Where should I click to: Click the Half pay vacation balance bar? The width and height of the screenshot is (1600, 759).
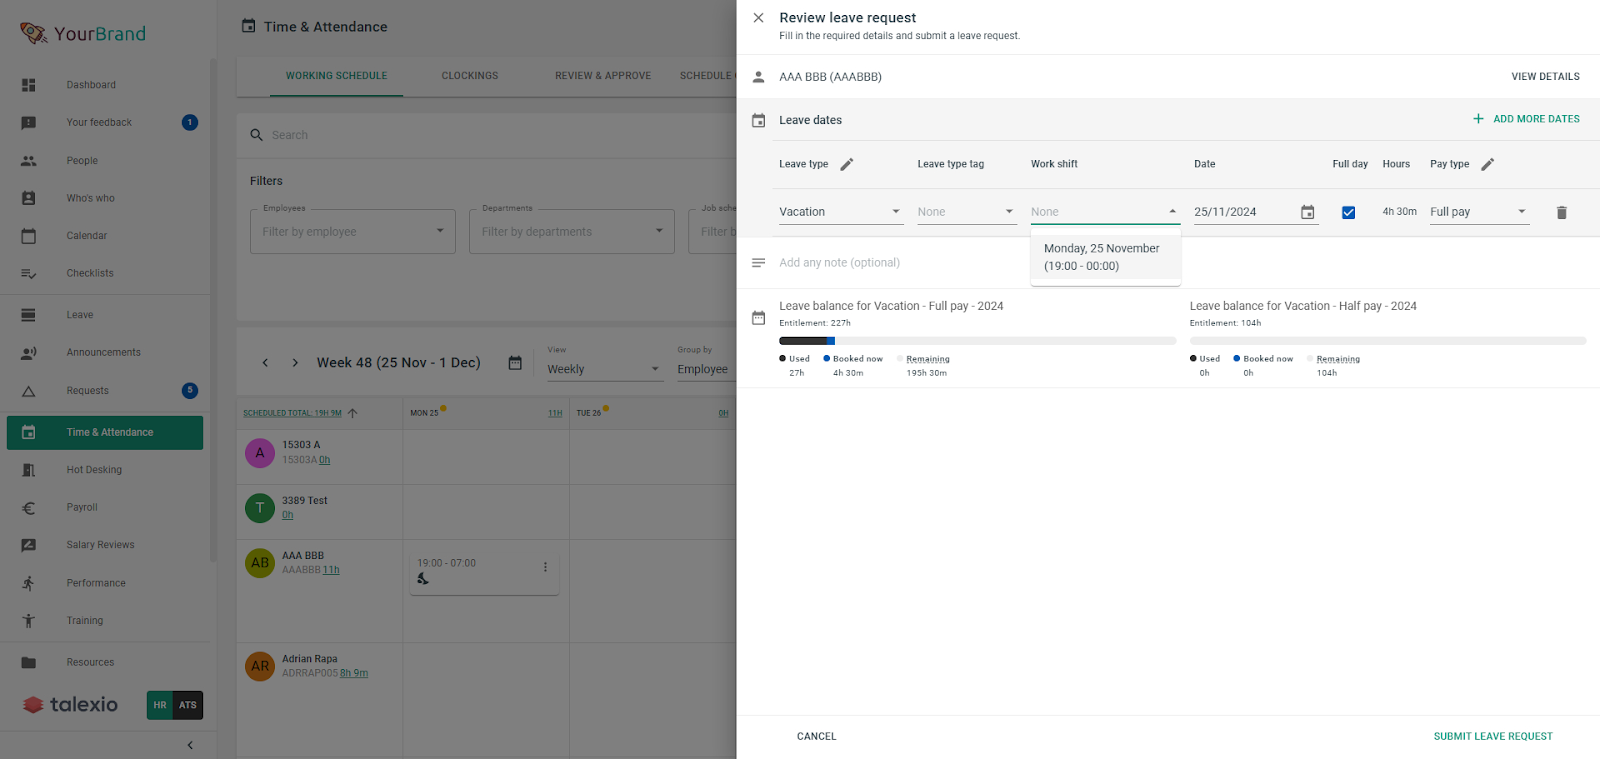1388,341
